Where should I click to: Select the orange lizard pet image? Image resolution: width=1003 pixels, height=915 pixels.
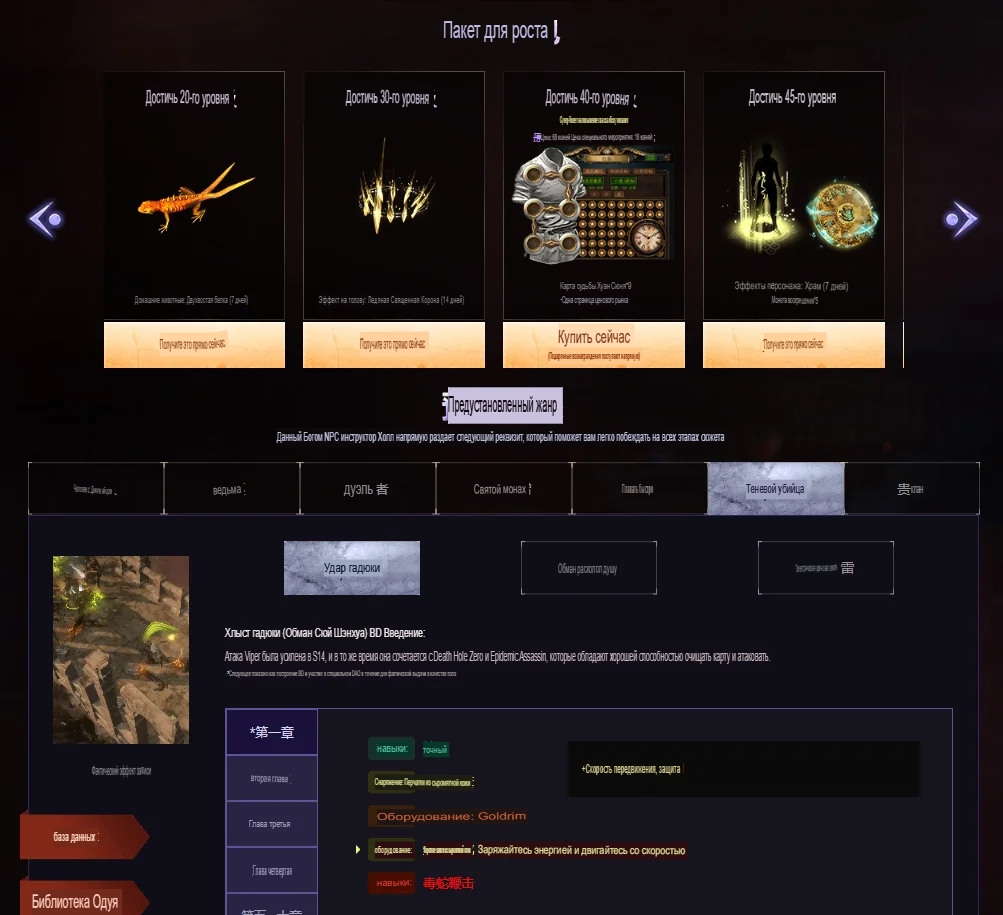(196, 196)
